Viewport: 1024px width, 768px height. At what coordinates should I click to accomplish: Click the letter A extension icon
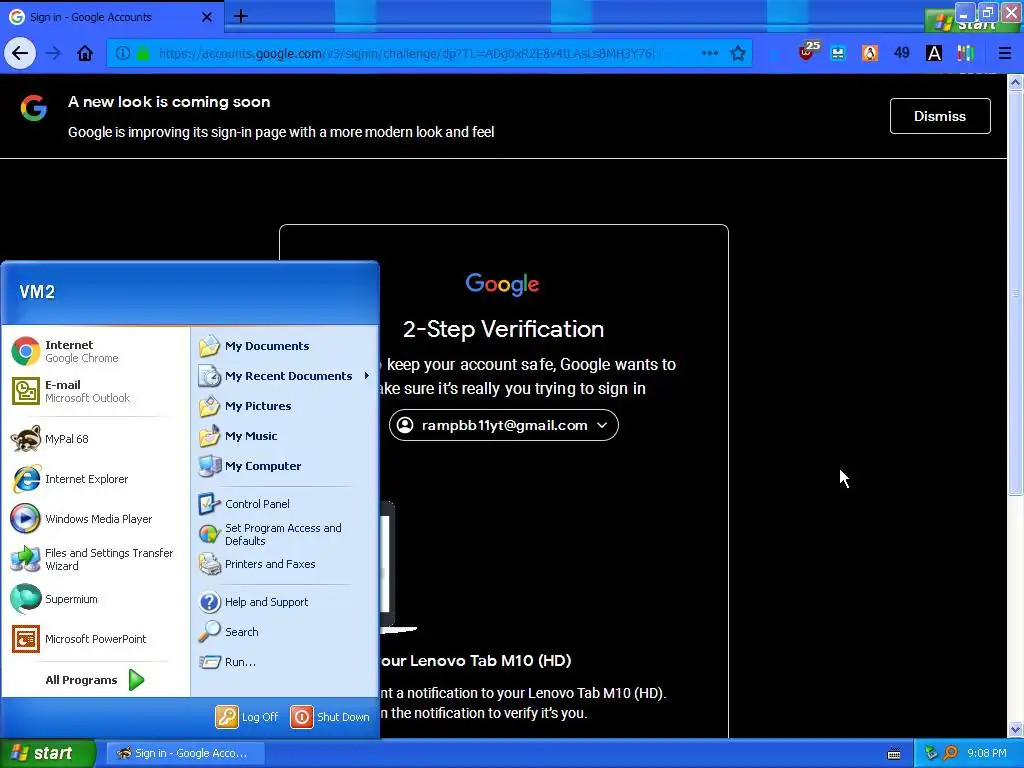(x=934, y=53)
